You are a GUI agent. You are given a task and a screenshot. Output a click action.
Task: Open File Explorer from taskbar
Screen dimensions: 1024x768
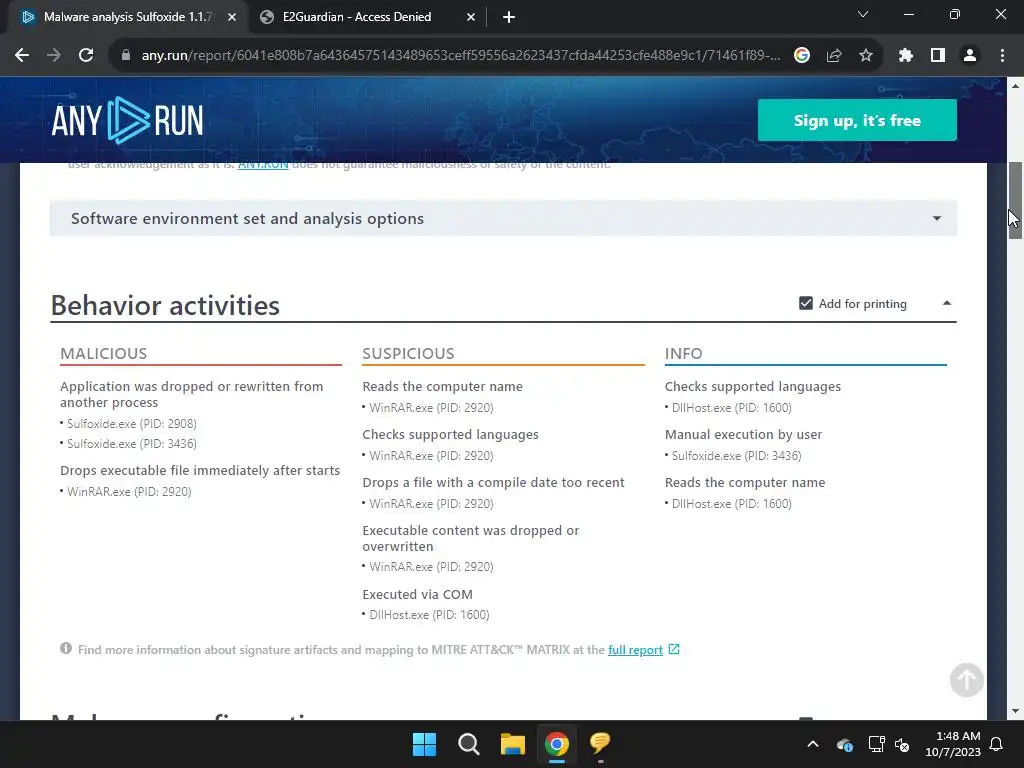513,744
